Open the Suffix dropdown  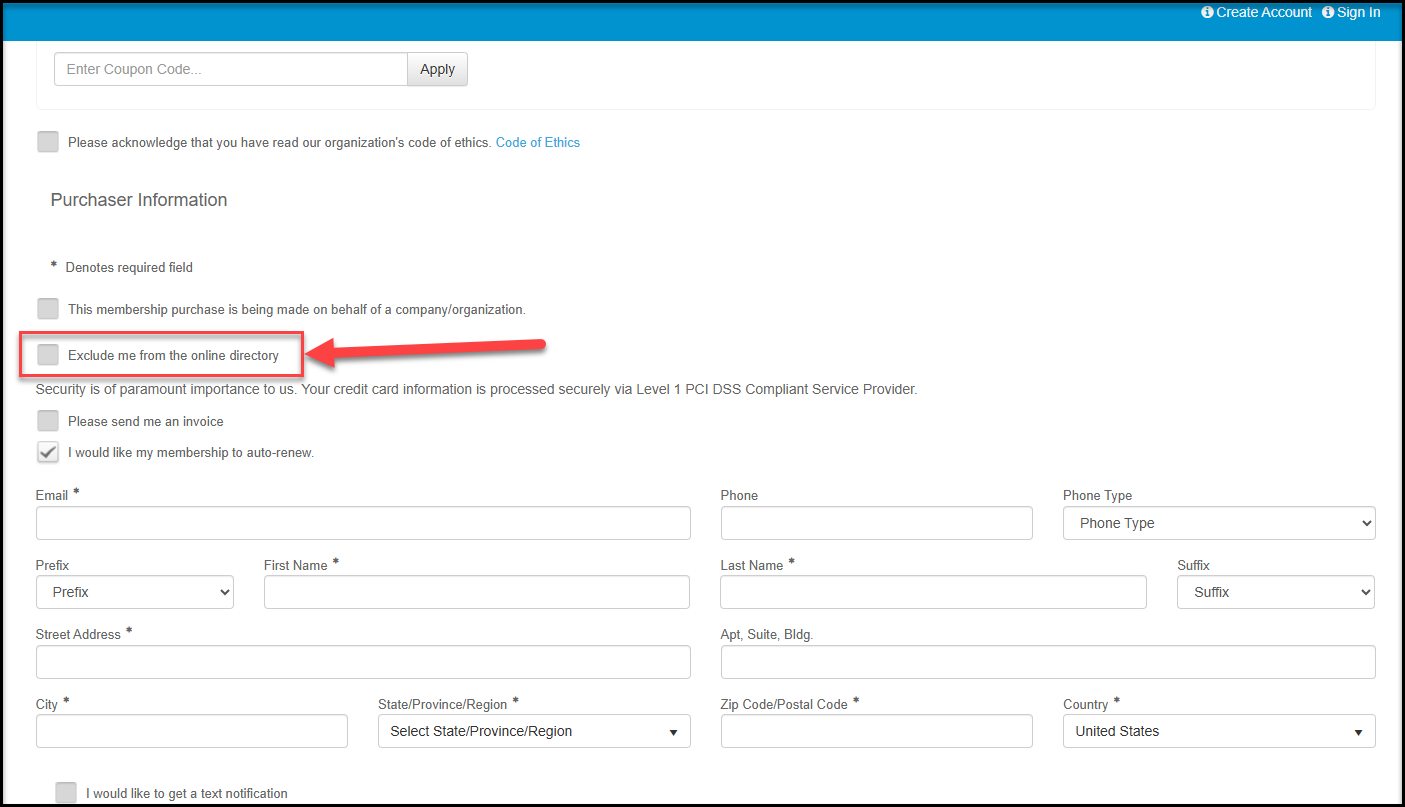(x=1276, y=592)
